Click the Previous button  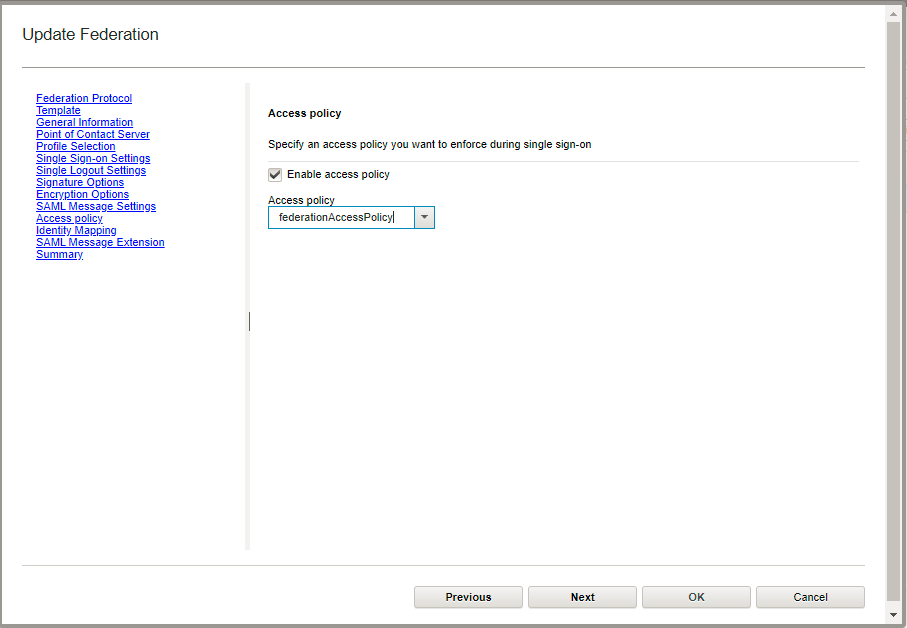pos(468,597)
